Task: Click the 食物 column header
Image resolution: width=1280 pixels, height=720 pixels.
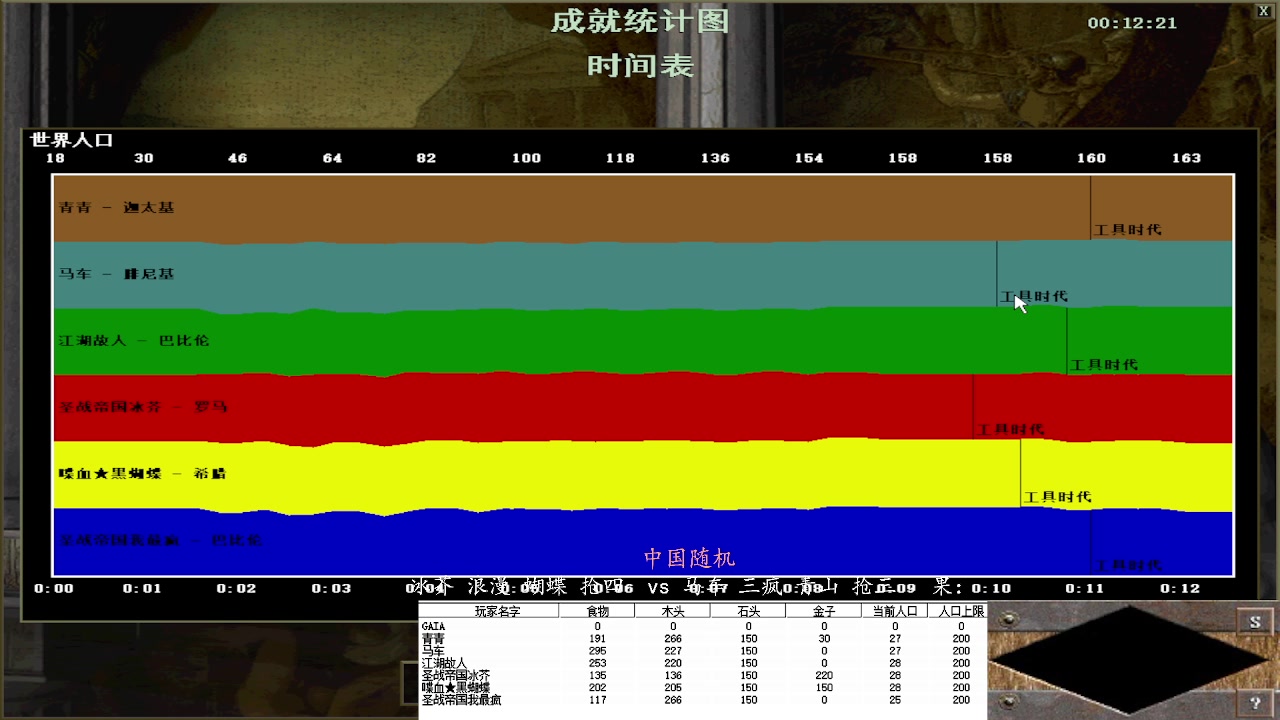Action: (x=597, y=611)
